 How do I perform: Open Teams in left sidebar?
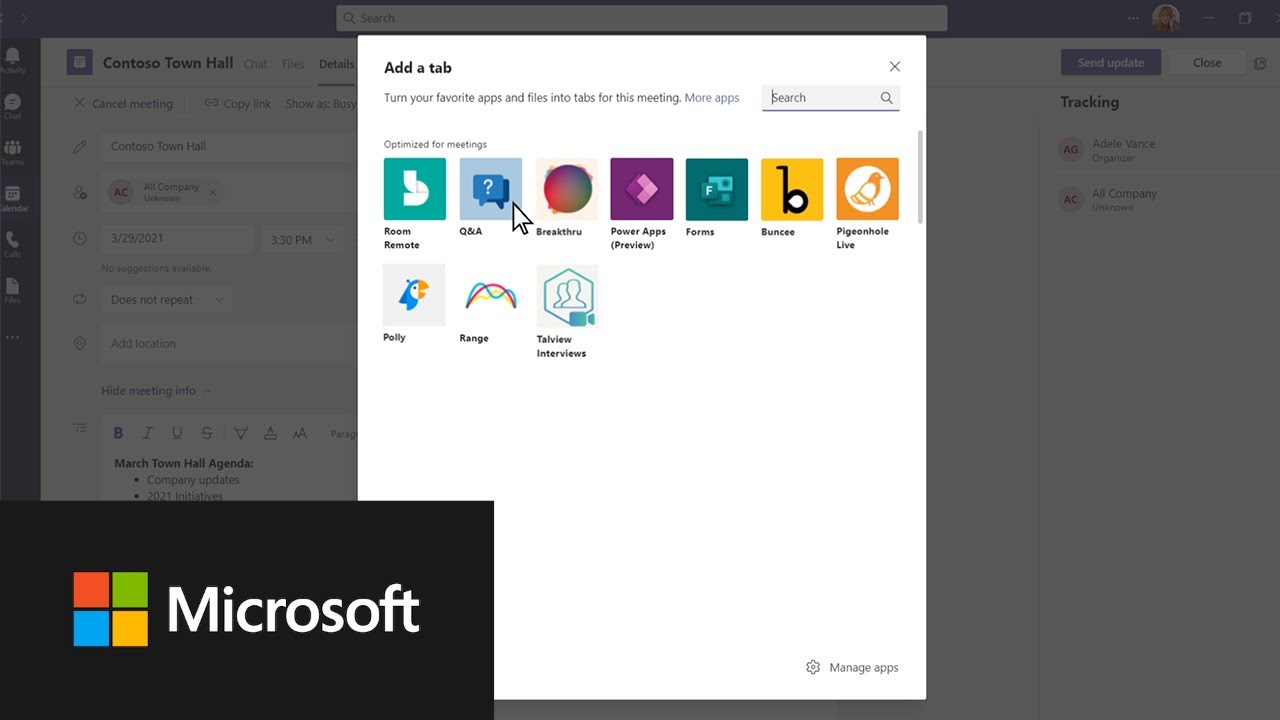tap(13, 153)
